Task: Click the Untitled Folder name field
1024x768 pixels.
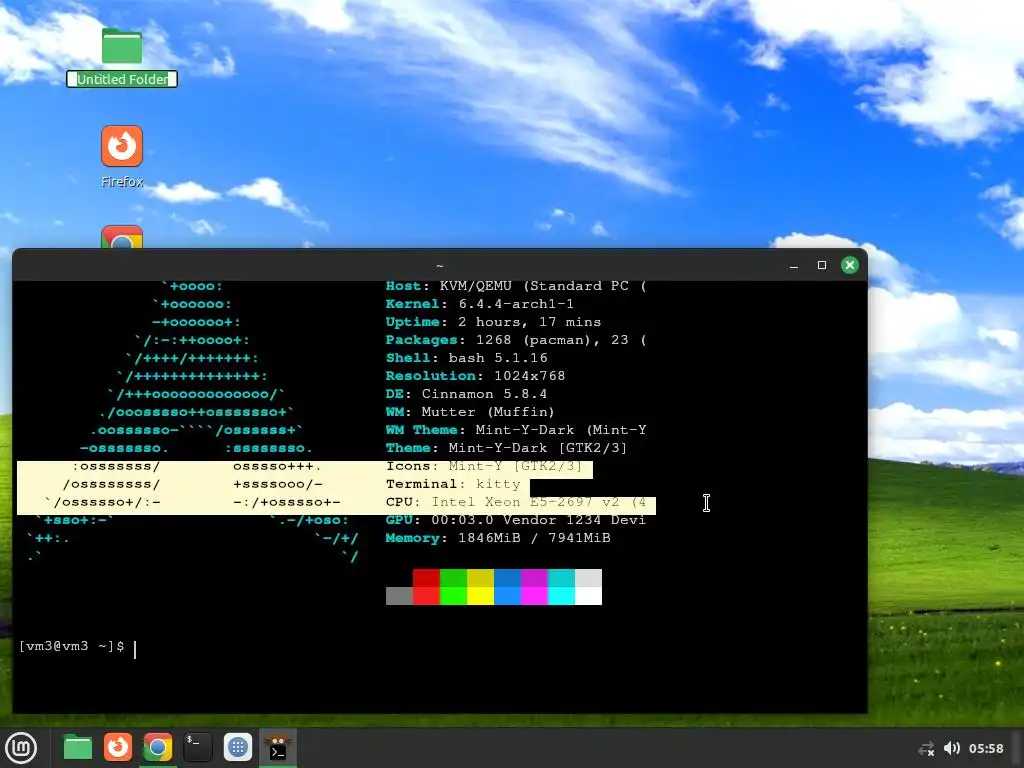Action: coord(122,79)
